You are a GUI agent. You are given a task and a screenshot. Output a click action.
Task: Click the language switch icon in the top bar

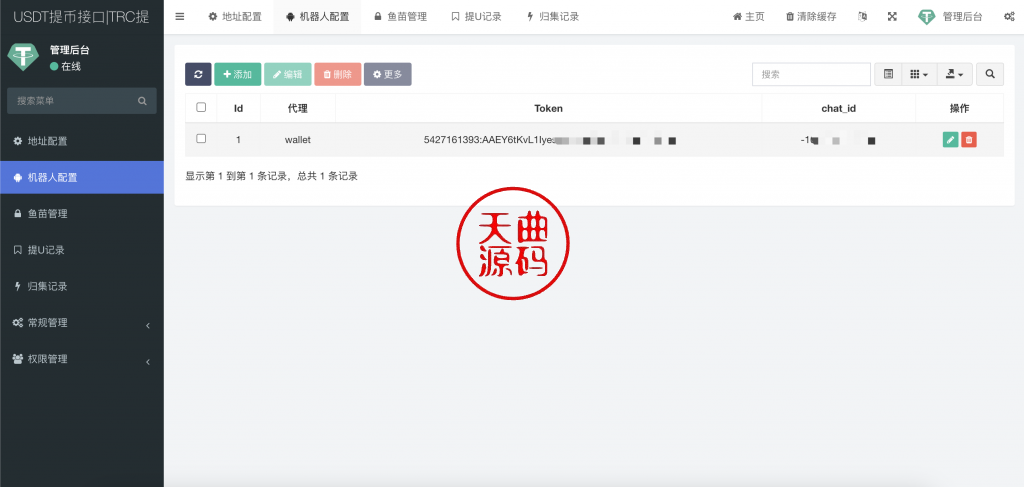863,17
